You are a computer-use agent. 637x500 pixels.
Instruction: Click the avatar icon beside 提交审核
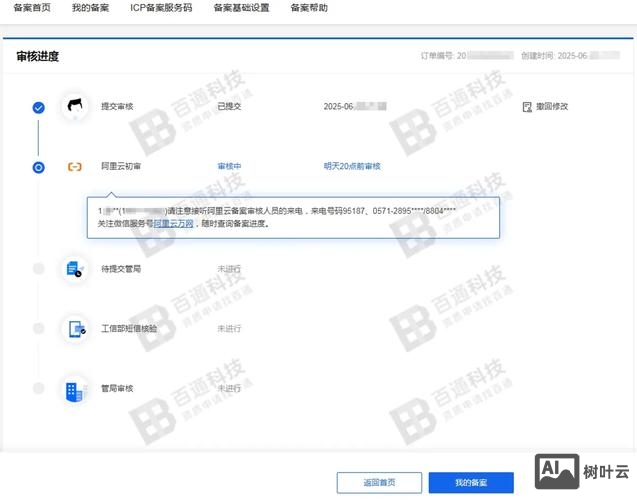75,106
